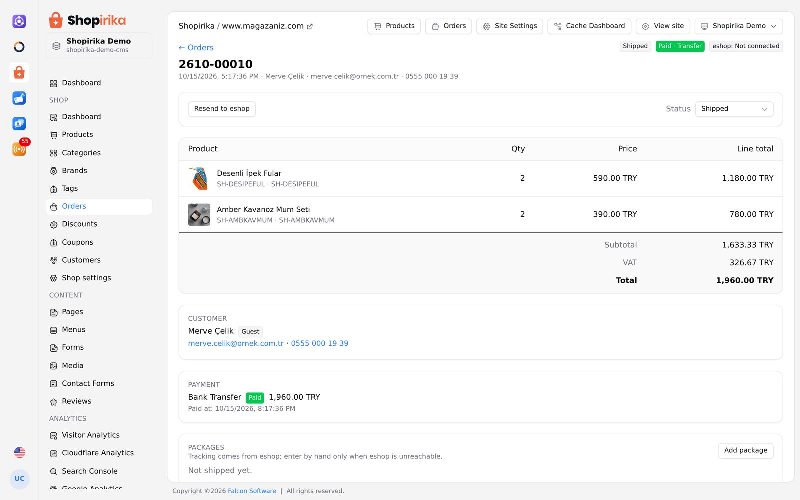Change language via the US flag icon
Screen dimensions: 800x500
[x=19, y=452]
